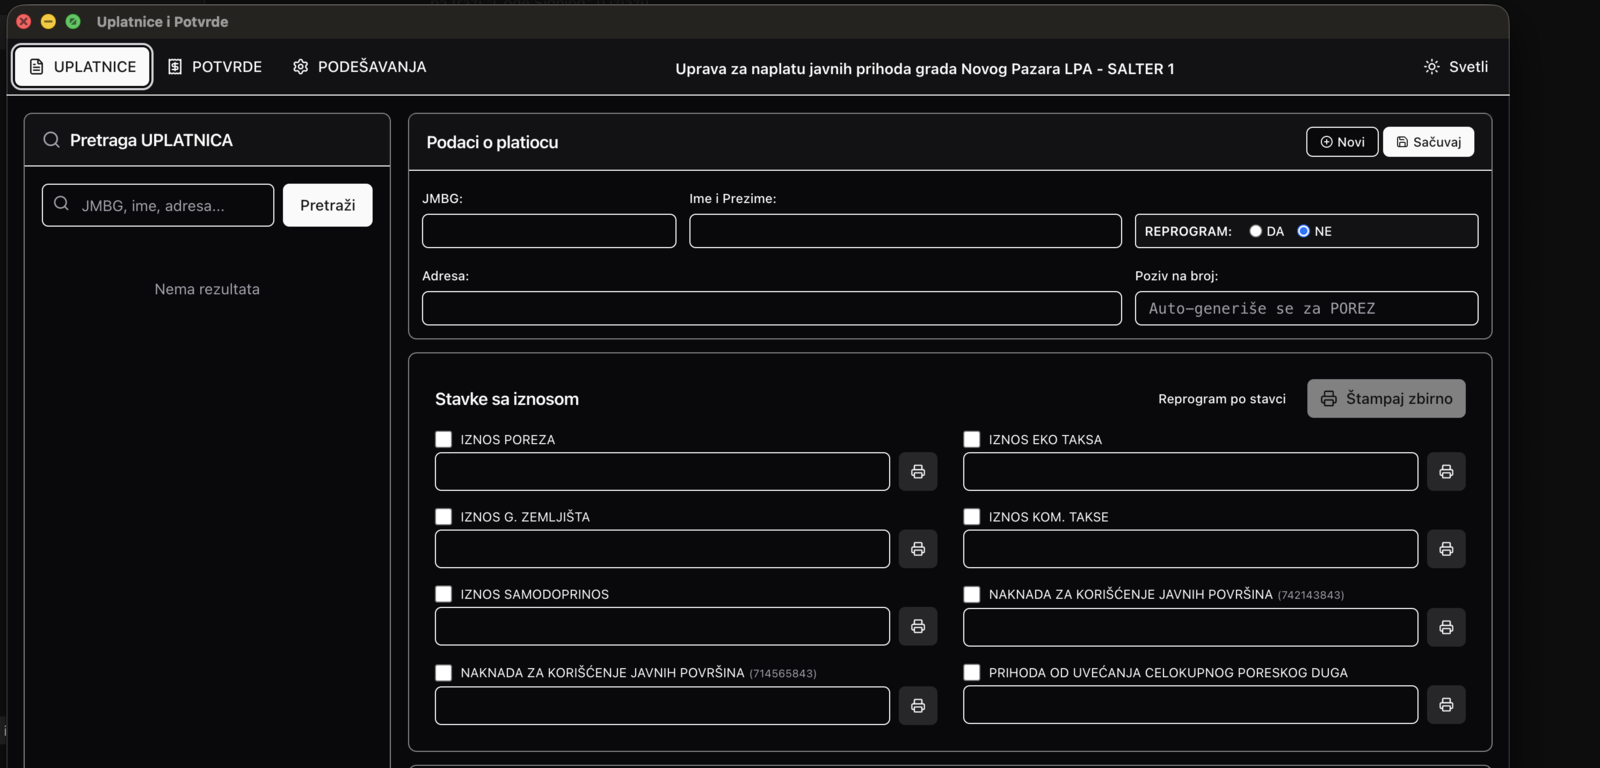Select NE for REPROGRAM
Viewport: 1600px width, 768px height.
[1303, 231]
